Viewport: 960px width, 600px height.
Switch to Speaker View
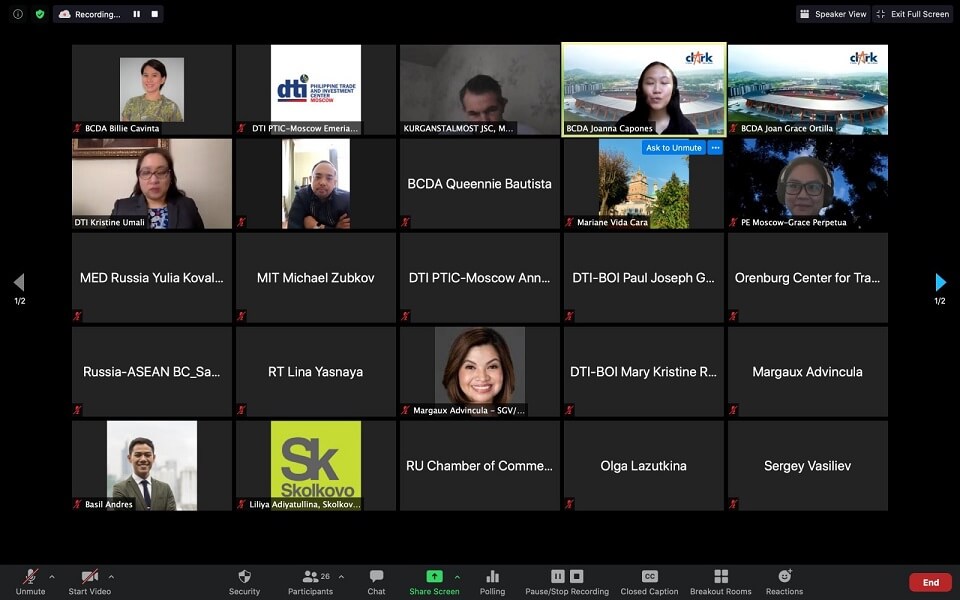pos(832,14)
